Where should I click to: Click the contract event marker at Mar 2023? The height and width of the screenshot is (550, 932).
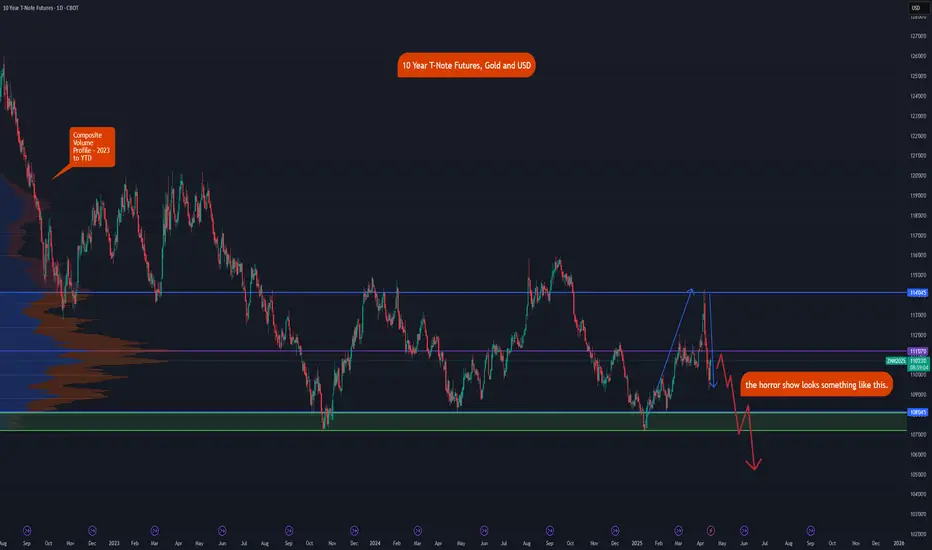(x=155, y=530)
